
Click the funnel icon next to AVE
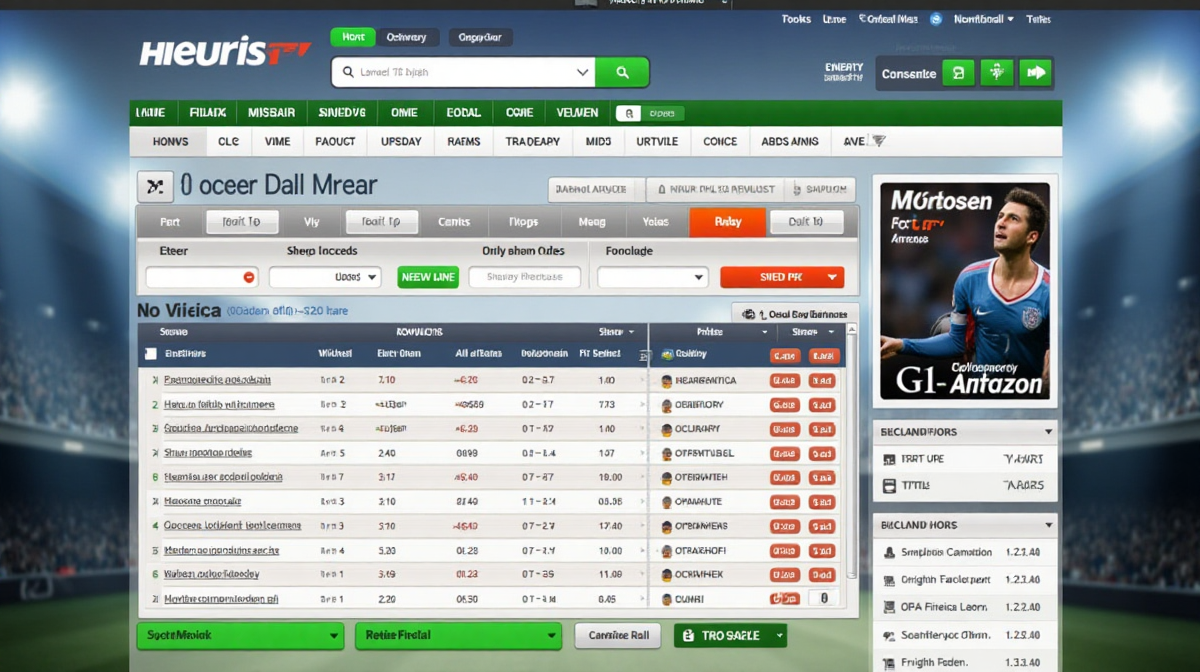click(878, 142)
